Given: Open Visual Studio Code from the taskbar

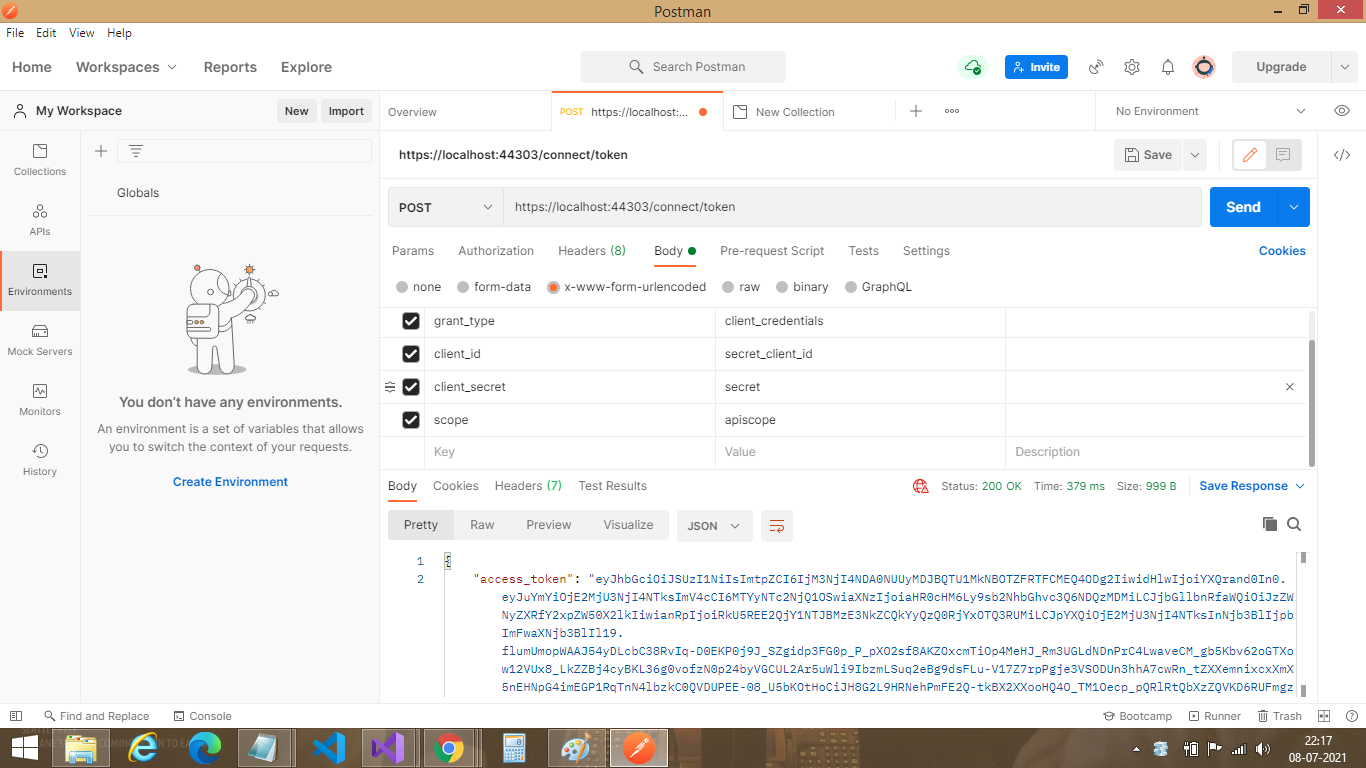Looking at the screenshot, I should pos(328,748).
